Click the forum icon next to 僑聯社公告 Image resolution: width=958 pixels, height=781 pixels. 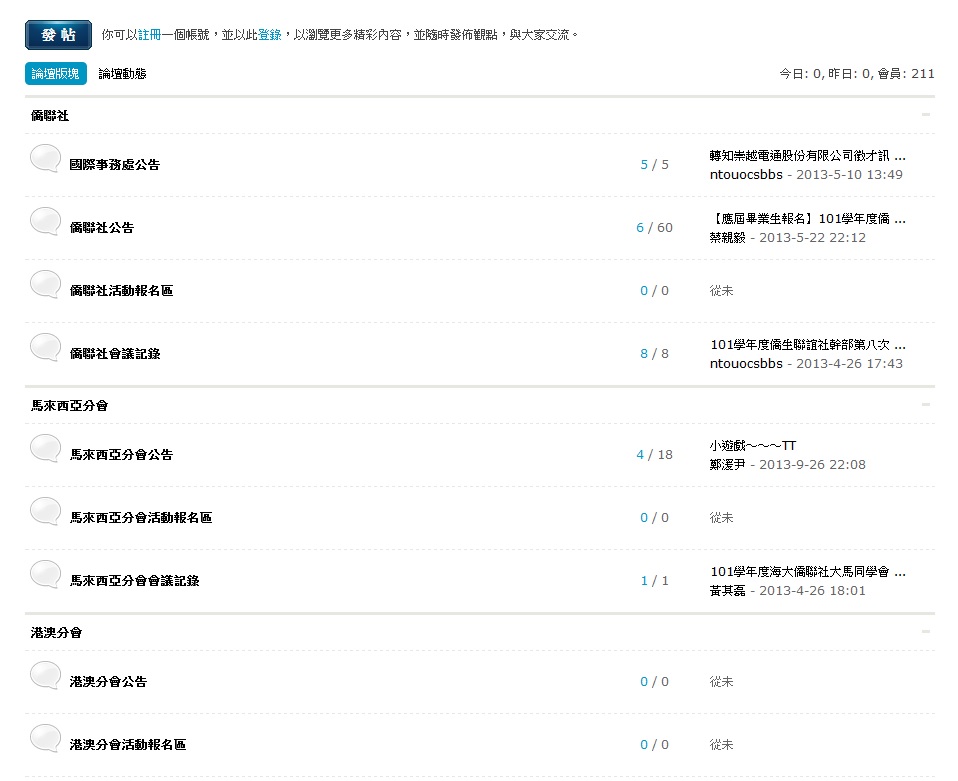pos(46,223)
